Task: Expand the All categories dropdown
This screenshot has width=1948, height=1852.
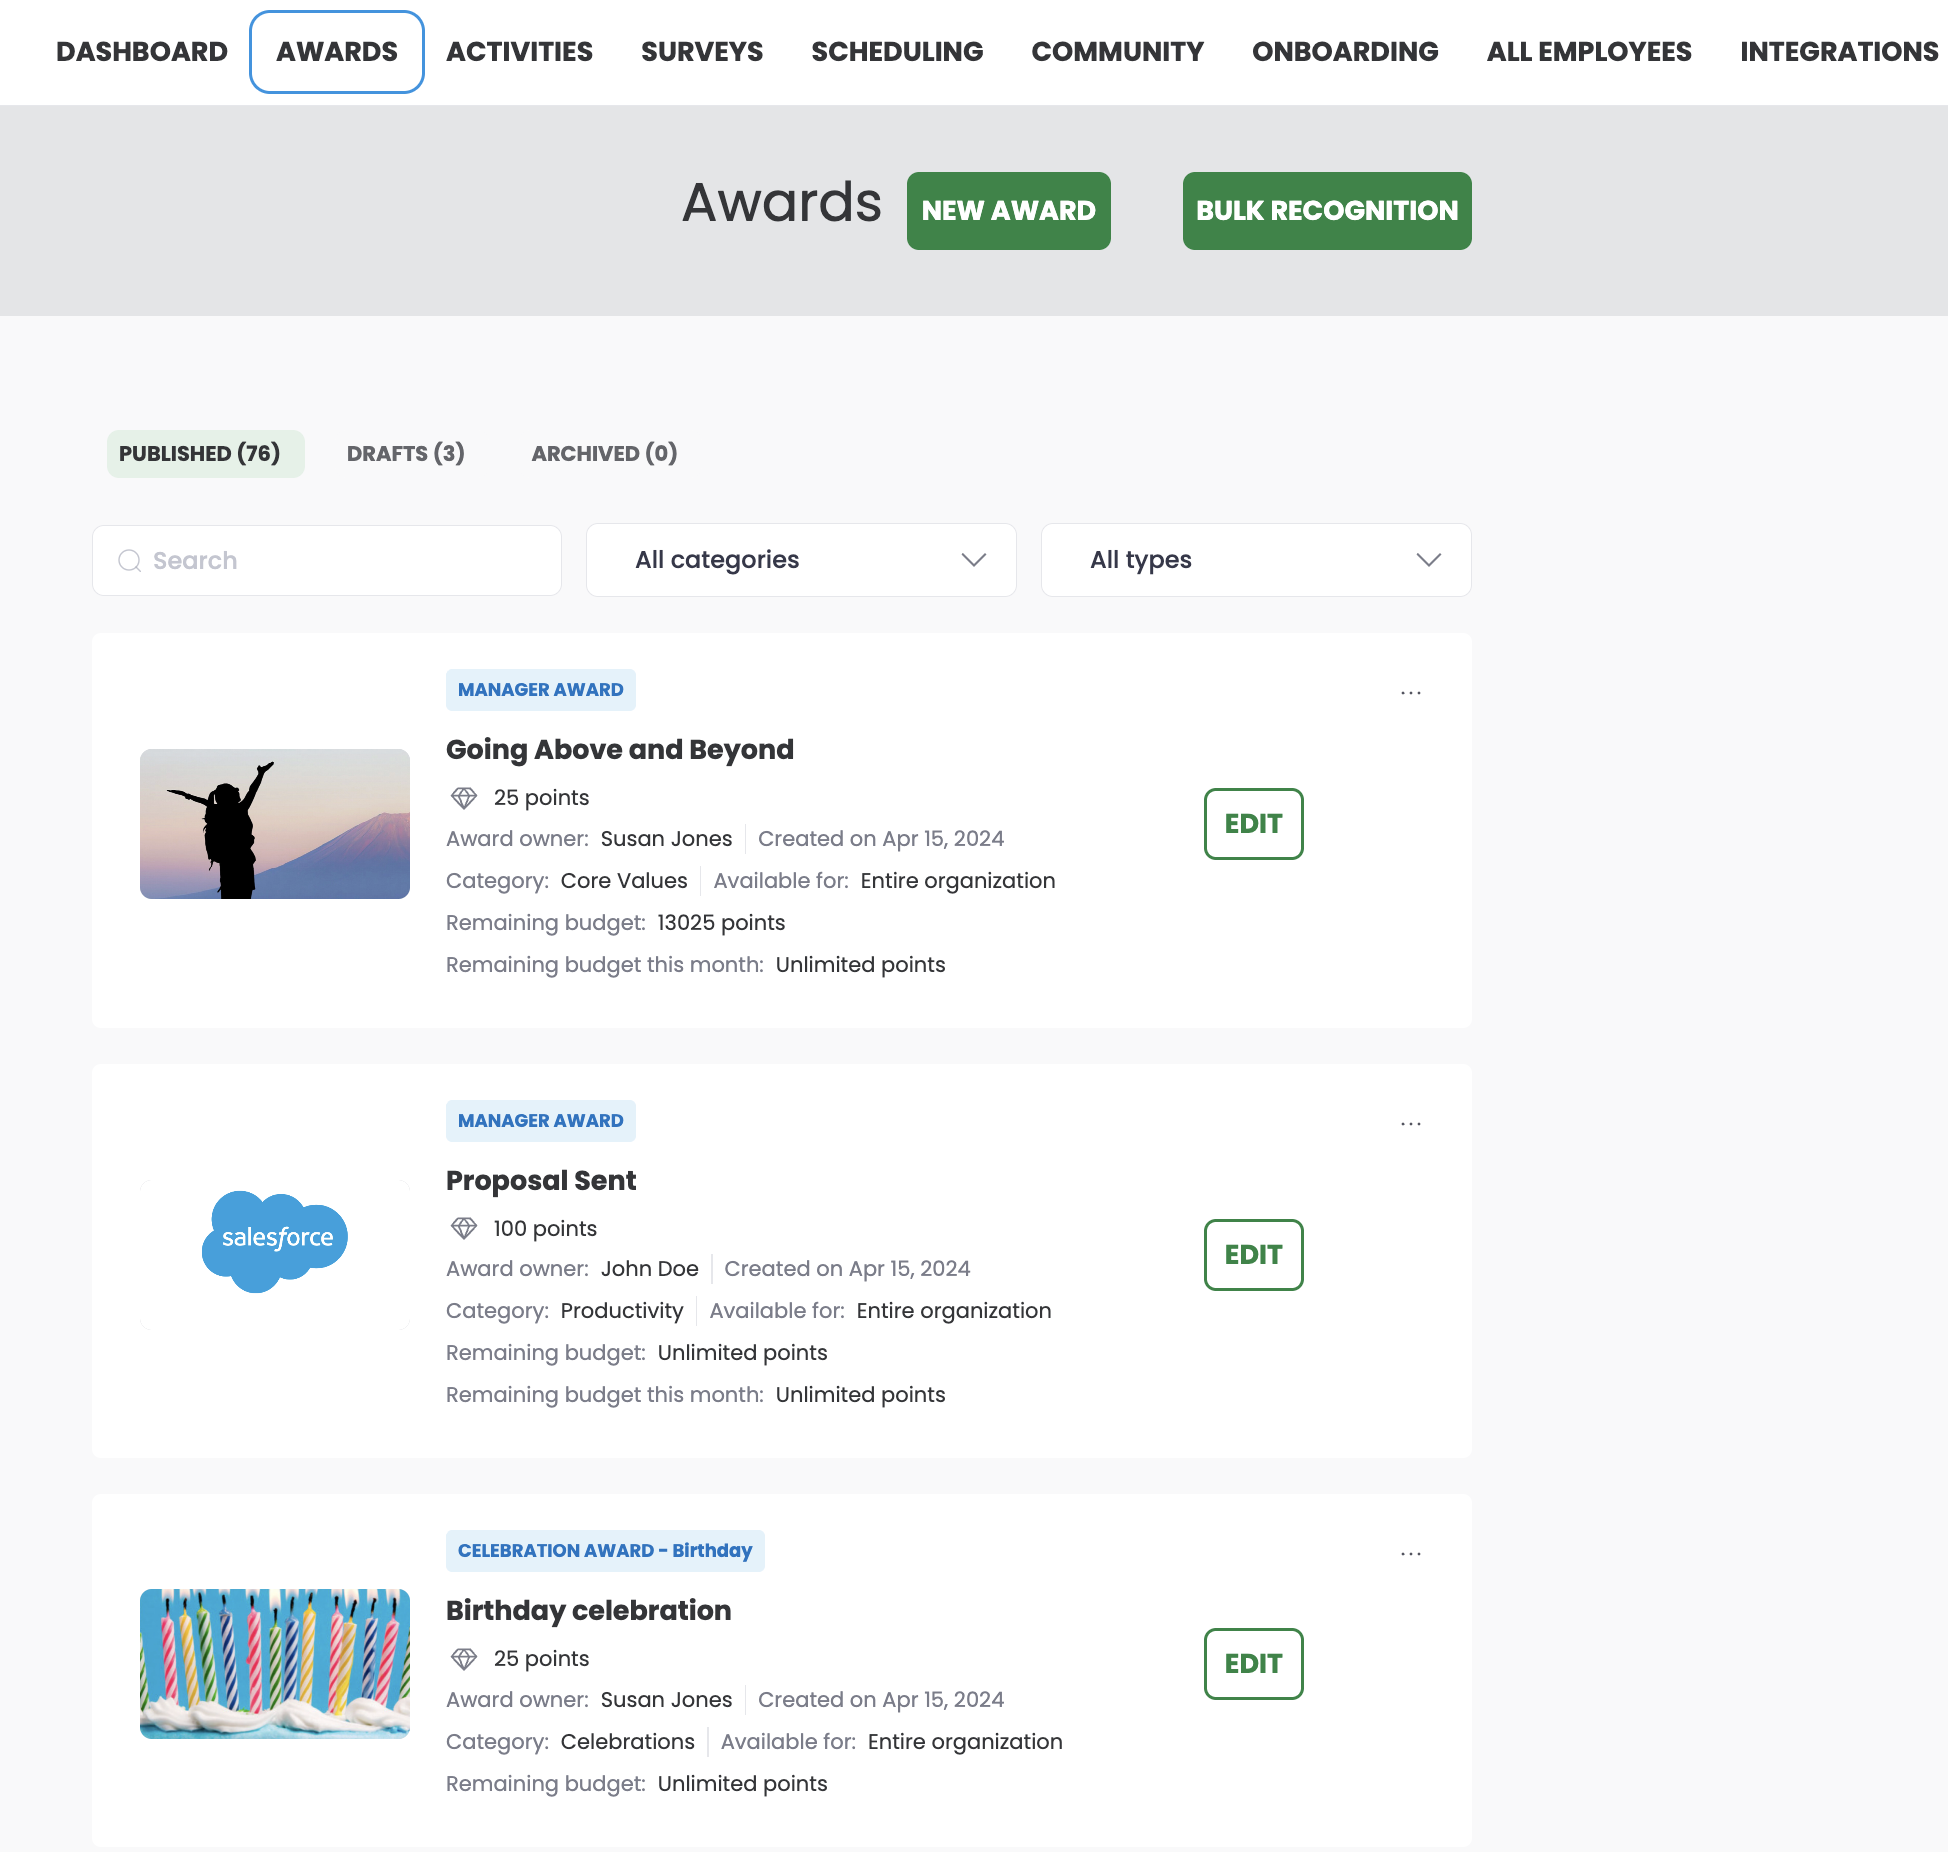Action: [801, 560]
